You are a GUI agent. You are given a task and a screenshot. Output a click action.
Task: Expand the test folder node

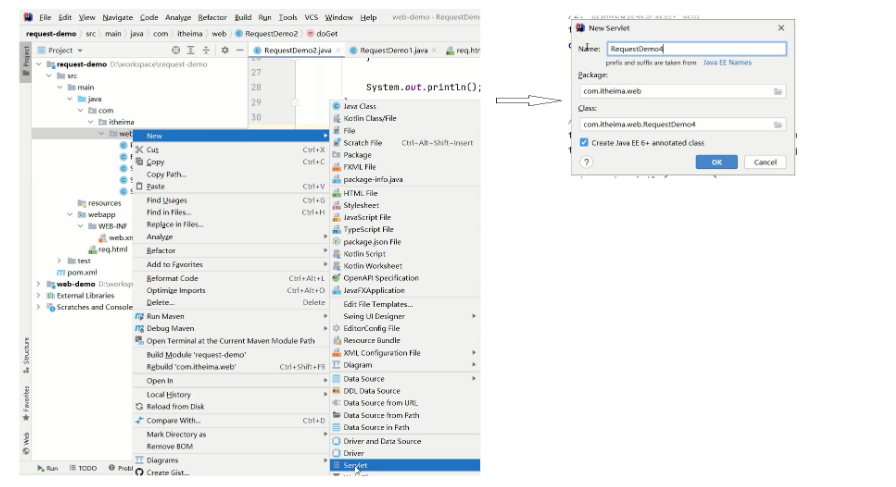pos(59,261)
